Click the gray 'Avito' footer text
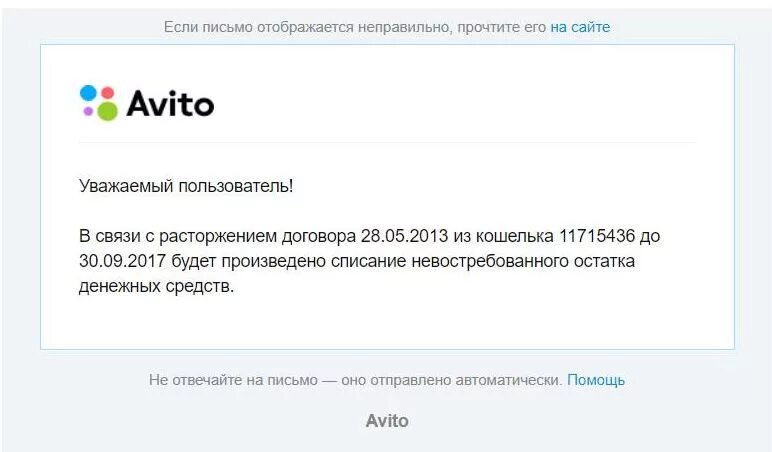 387,421
